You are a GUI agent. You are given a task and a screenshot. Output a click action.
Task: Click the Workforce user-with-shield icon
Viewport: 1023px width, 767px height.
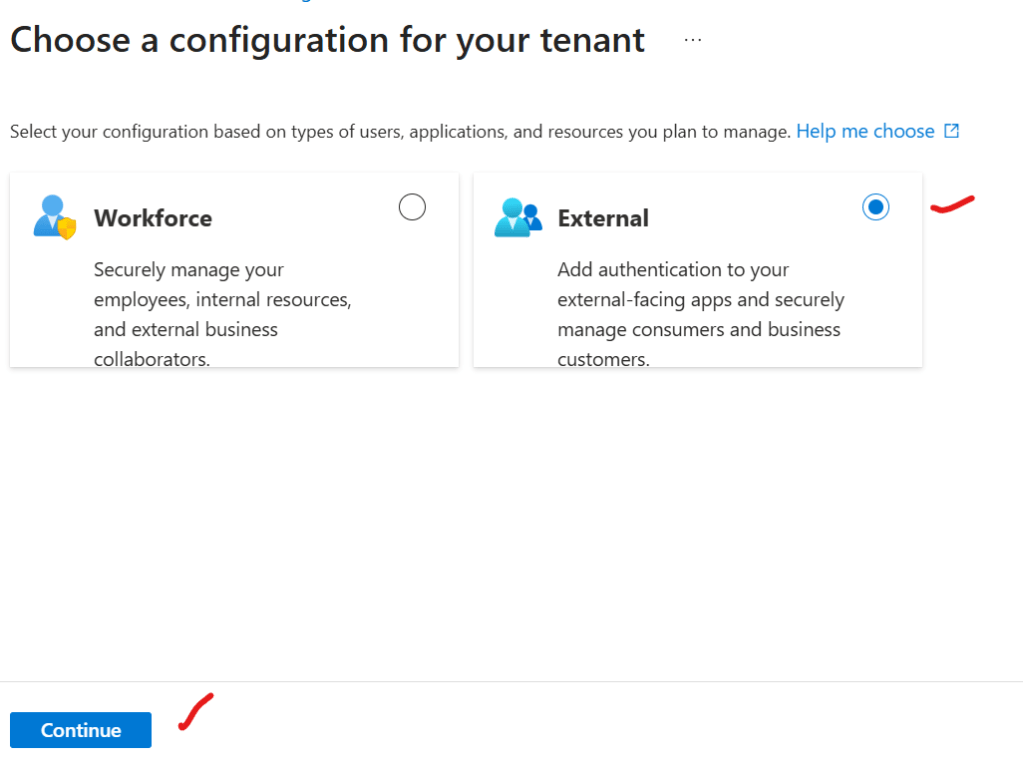pyautogui.click(x=54, y=218)
